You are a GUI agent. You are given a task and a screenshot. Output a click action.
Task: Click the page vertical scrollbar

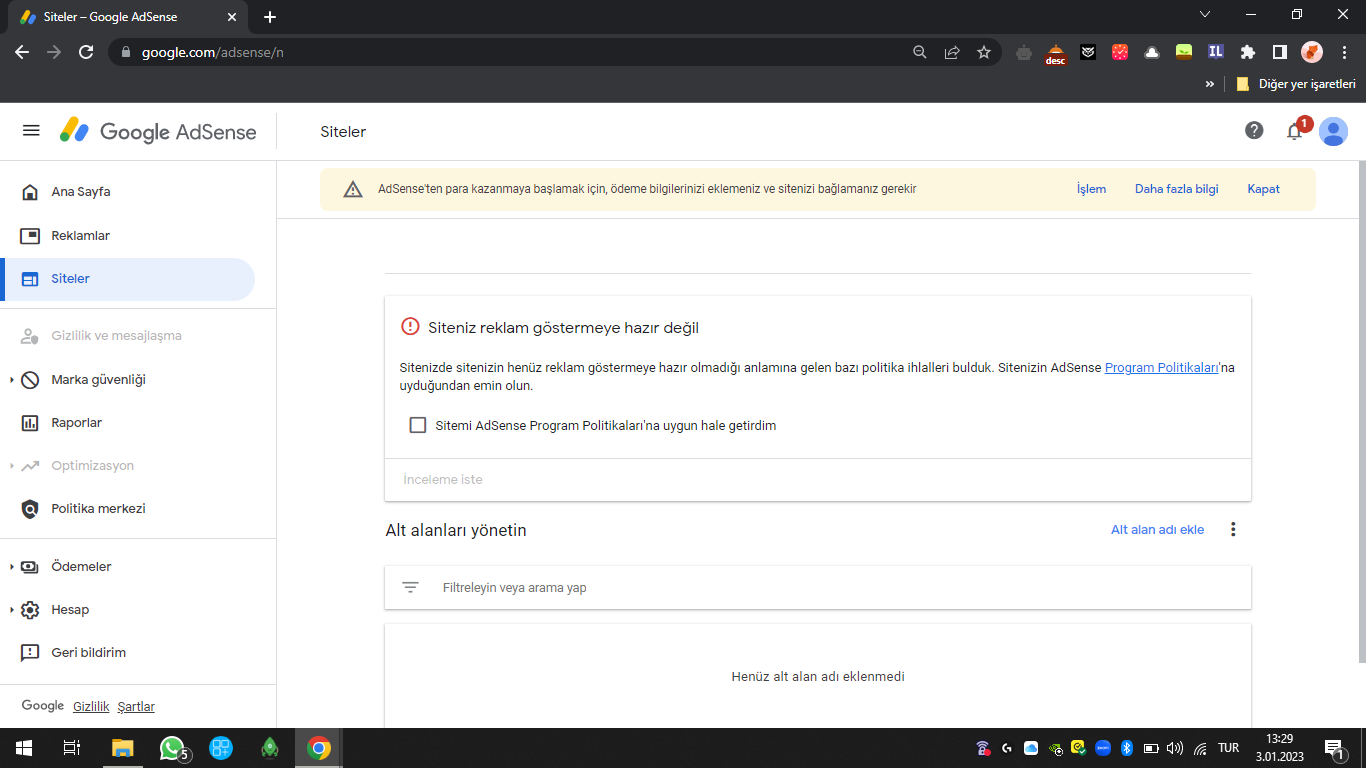click(x=1361, y=412)
